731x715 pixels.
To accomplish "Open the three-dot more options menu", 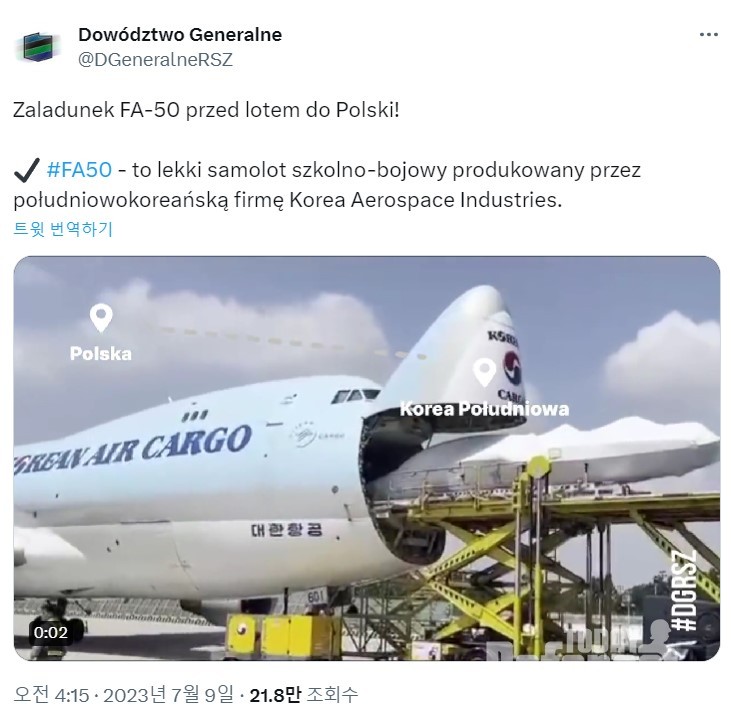I will coord(709,35).
